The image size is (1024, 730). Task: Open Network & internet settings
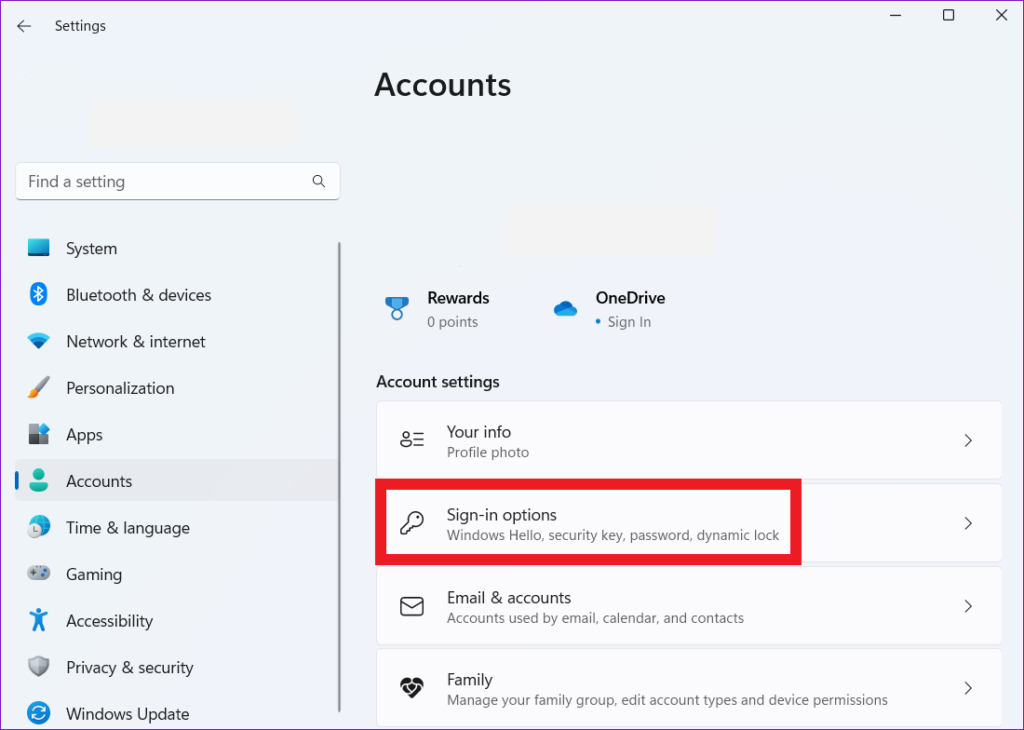click(x=176, y=341)
